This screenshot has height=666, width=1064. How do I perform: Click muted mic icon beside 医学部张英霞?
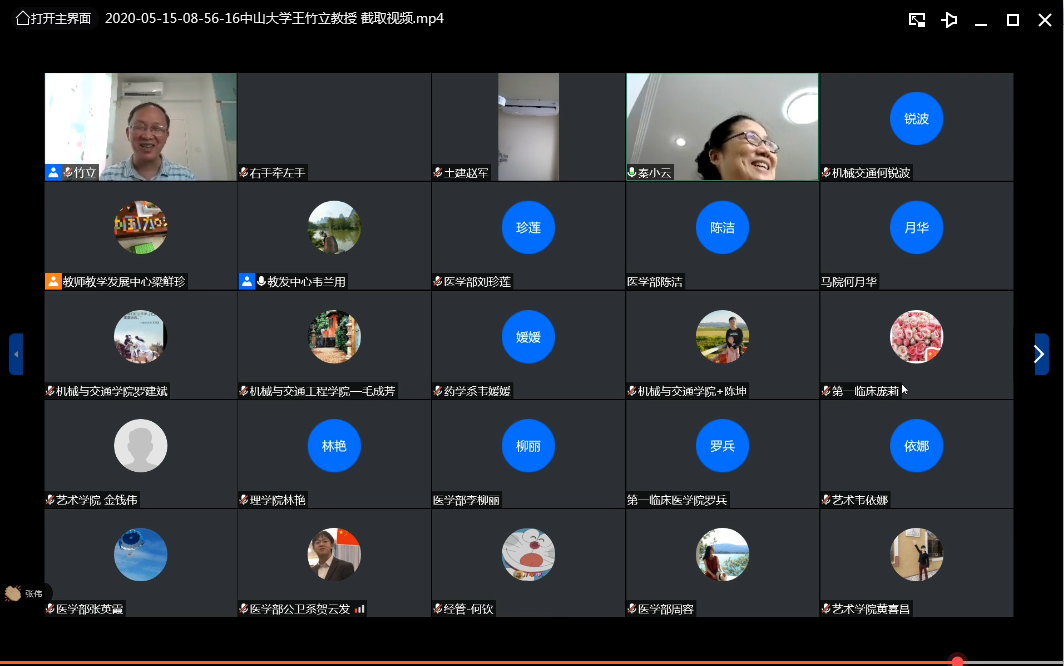50,608
